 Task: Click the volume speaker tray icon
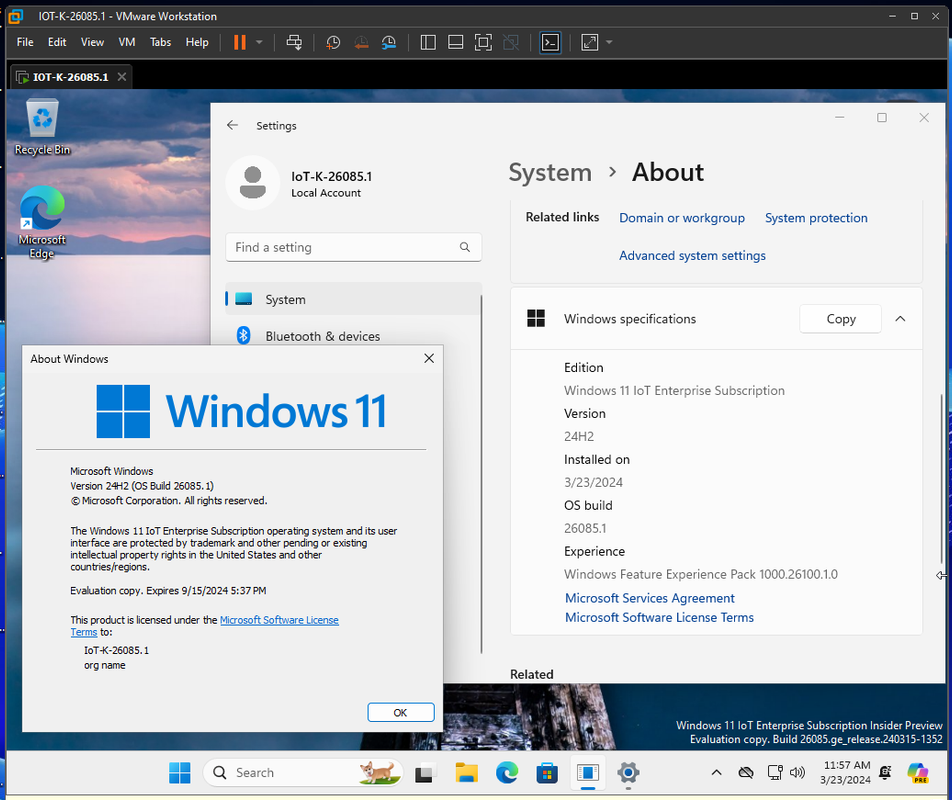click(x=797, y=773)
